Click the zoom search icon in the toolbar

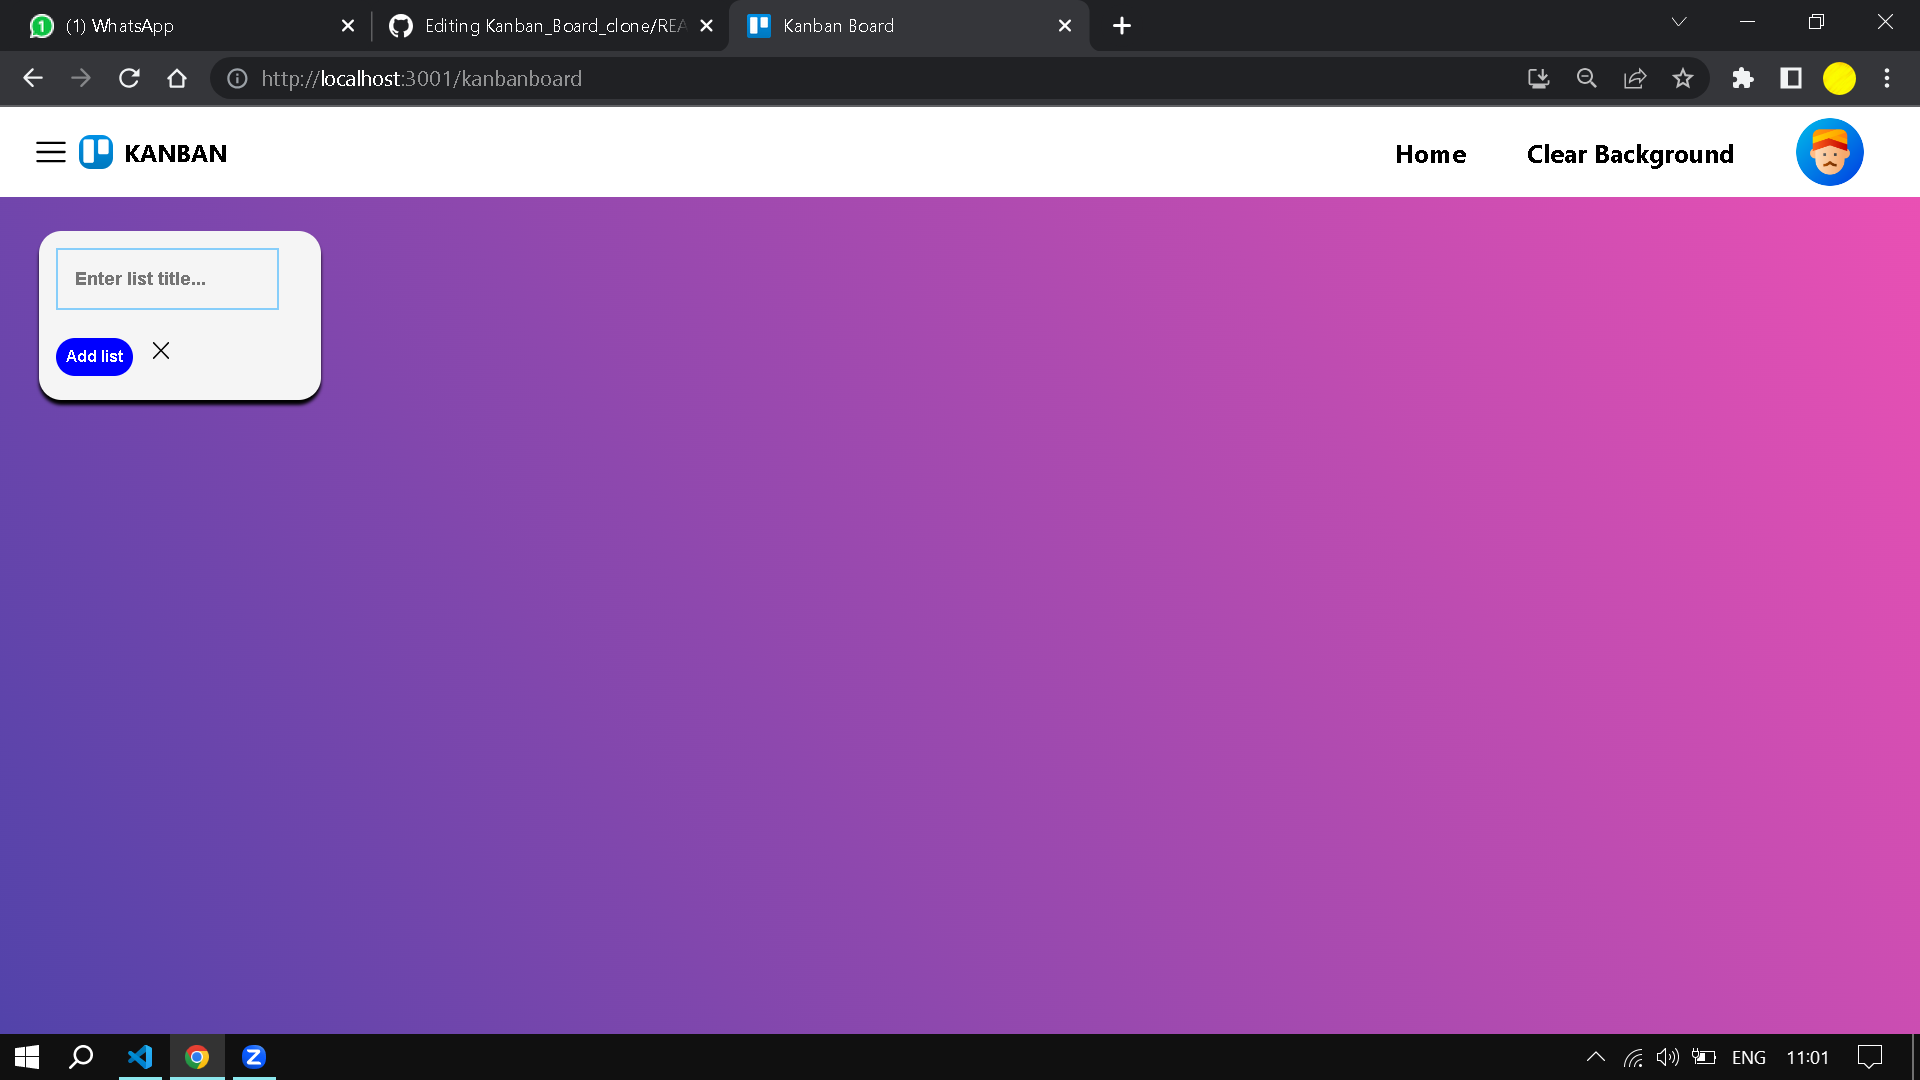1587,78
